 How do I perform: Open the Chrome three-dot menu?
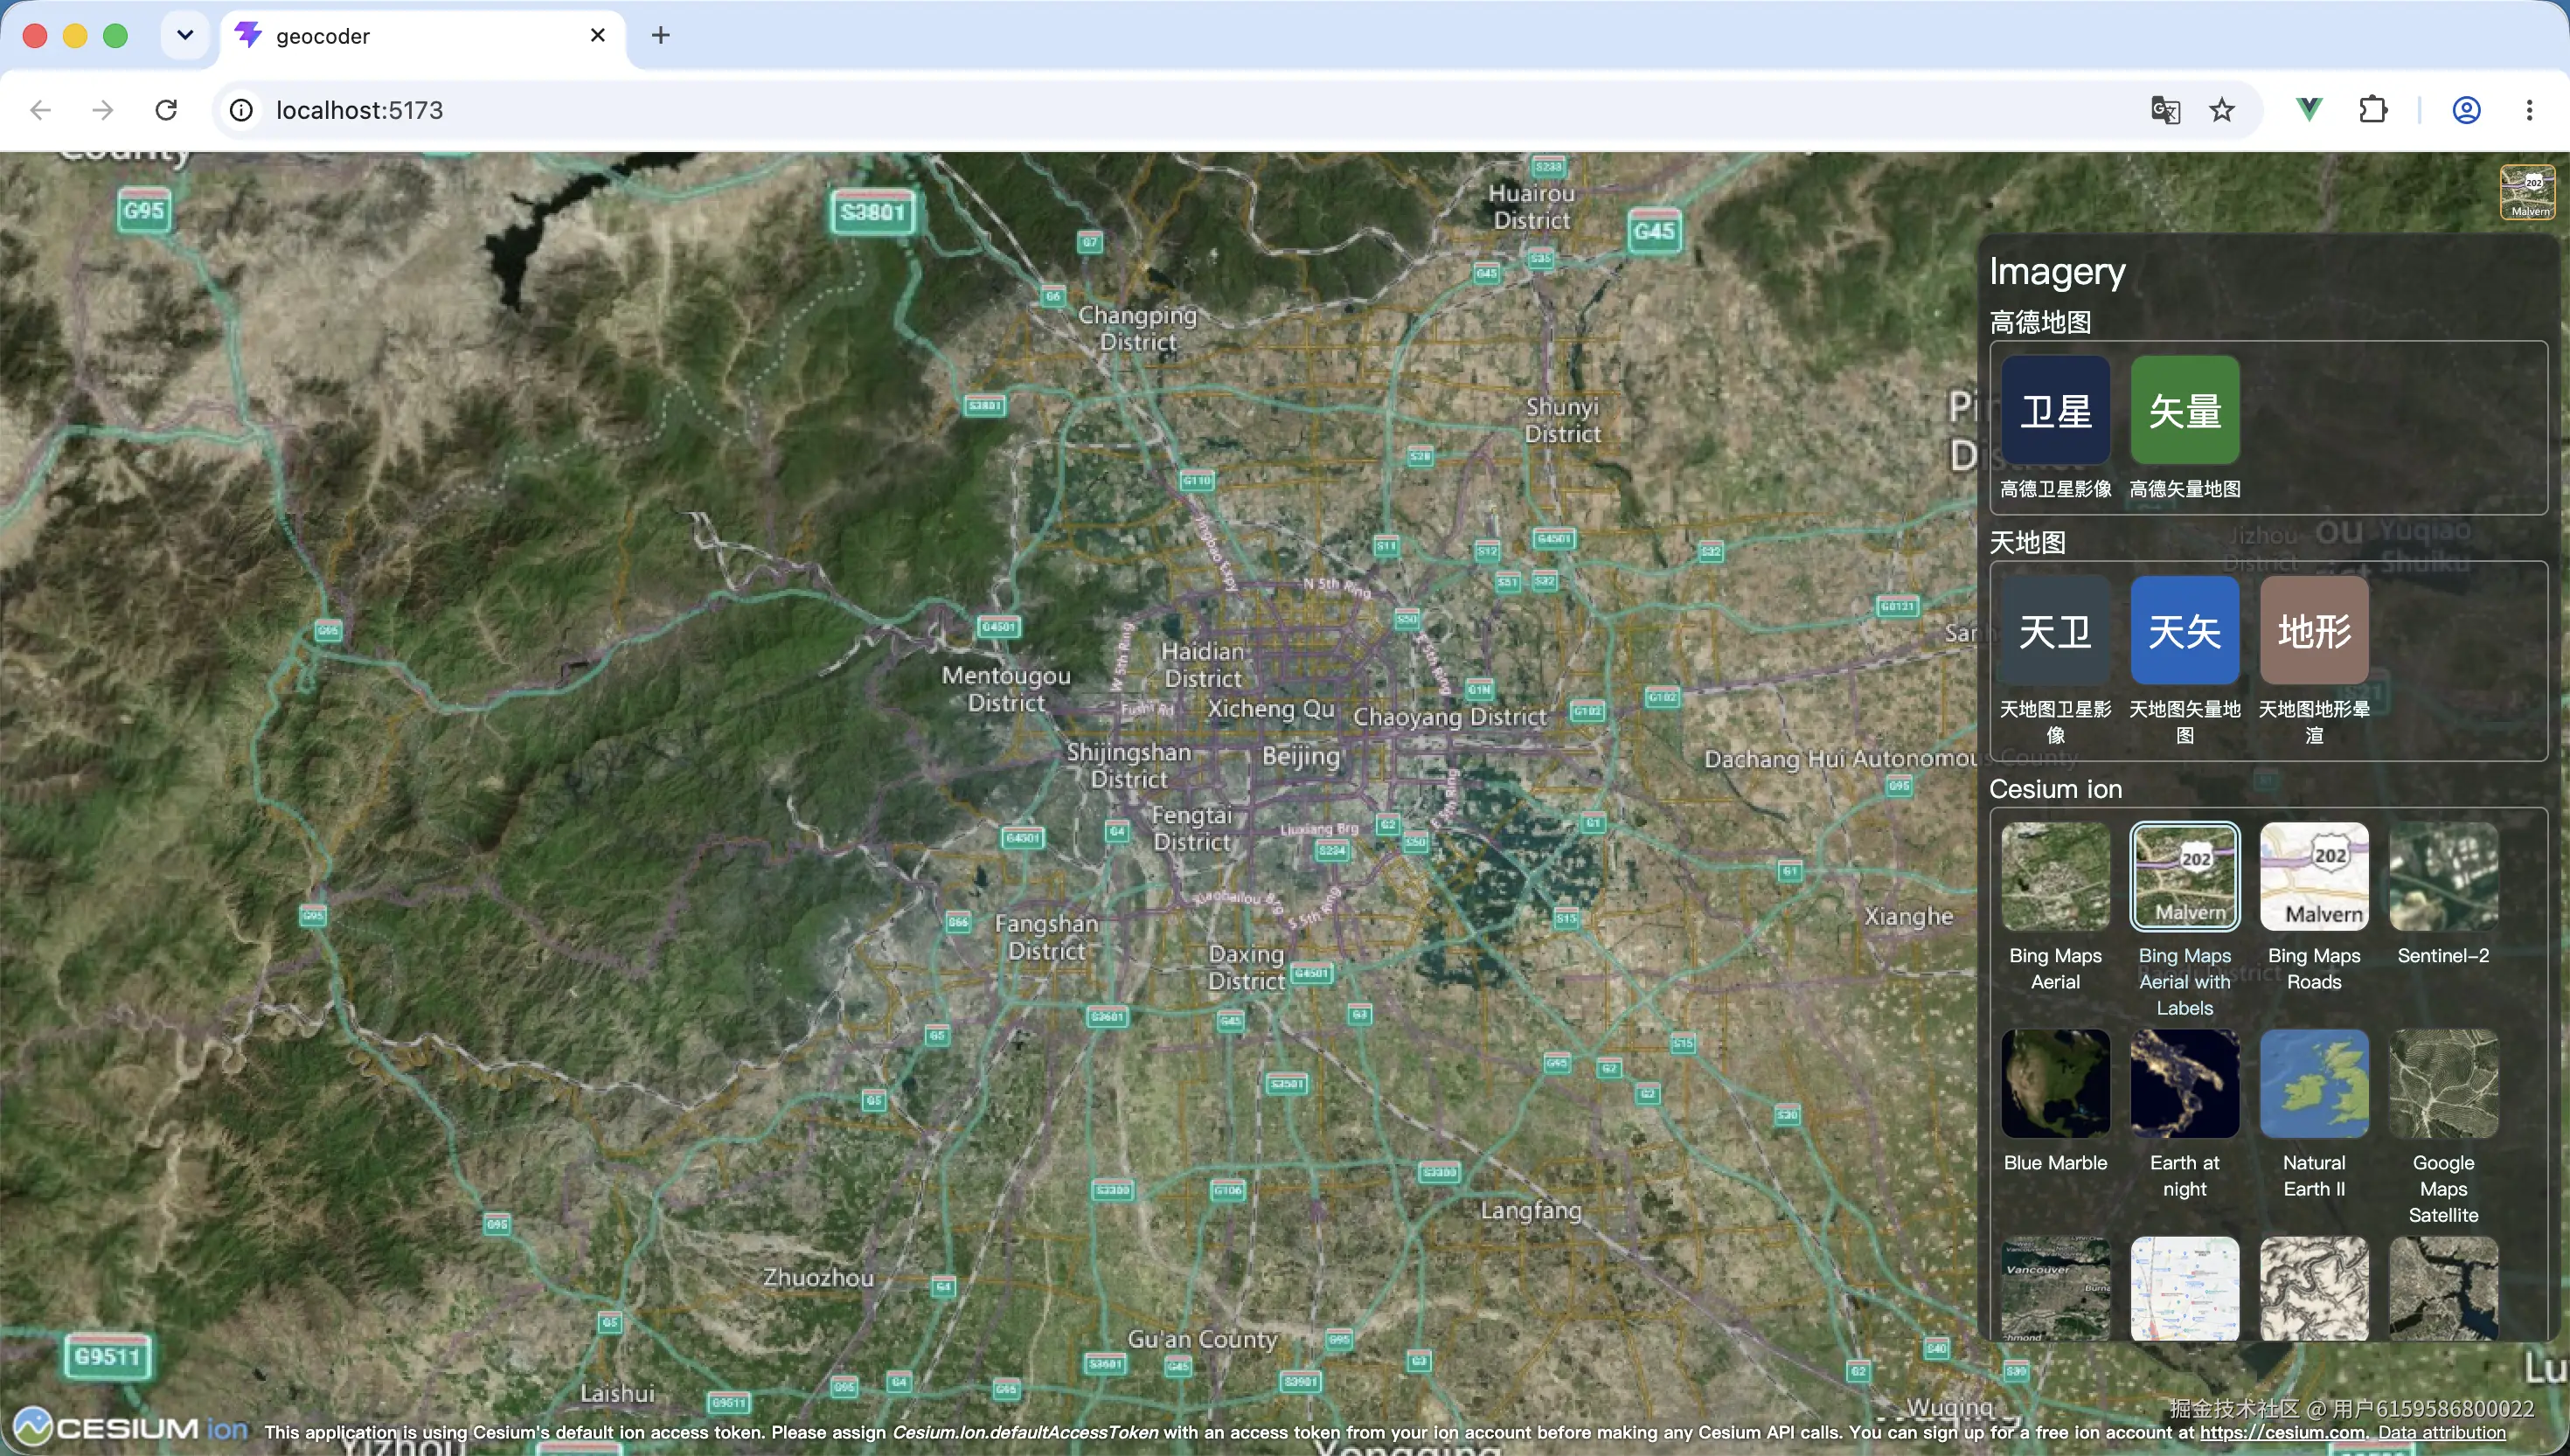[x=2529, y=110]
